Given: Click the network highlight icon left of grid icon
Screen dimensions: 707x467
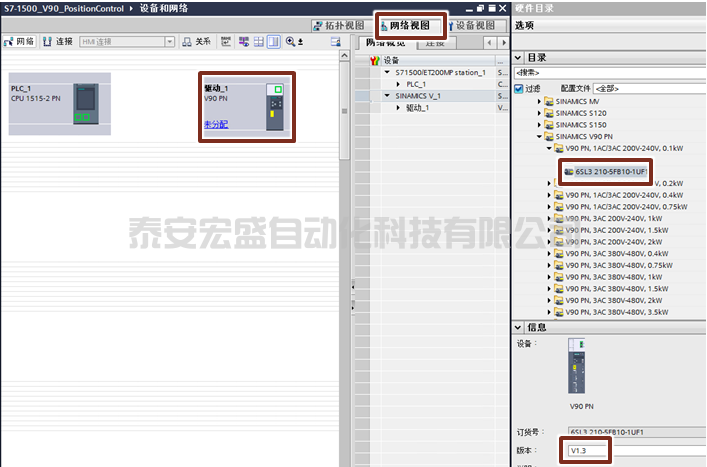Looking at the screenshot, I should 244,41.
